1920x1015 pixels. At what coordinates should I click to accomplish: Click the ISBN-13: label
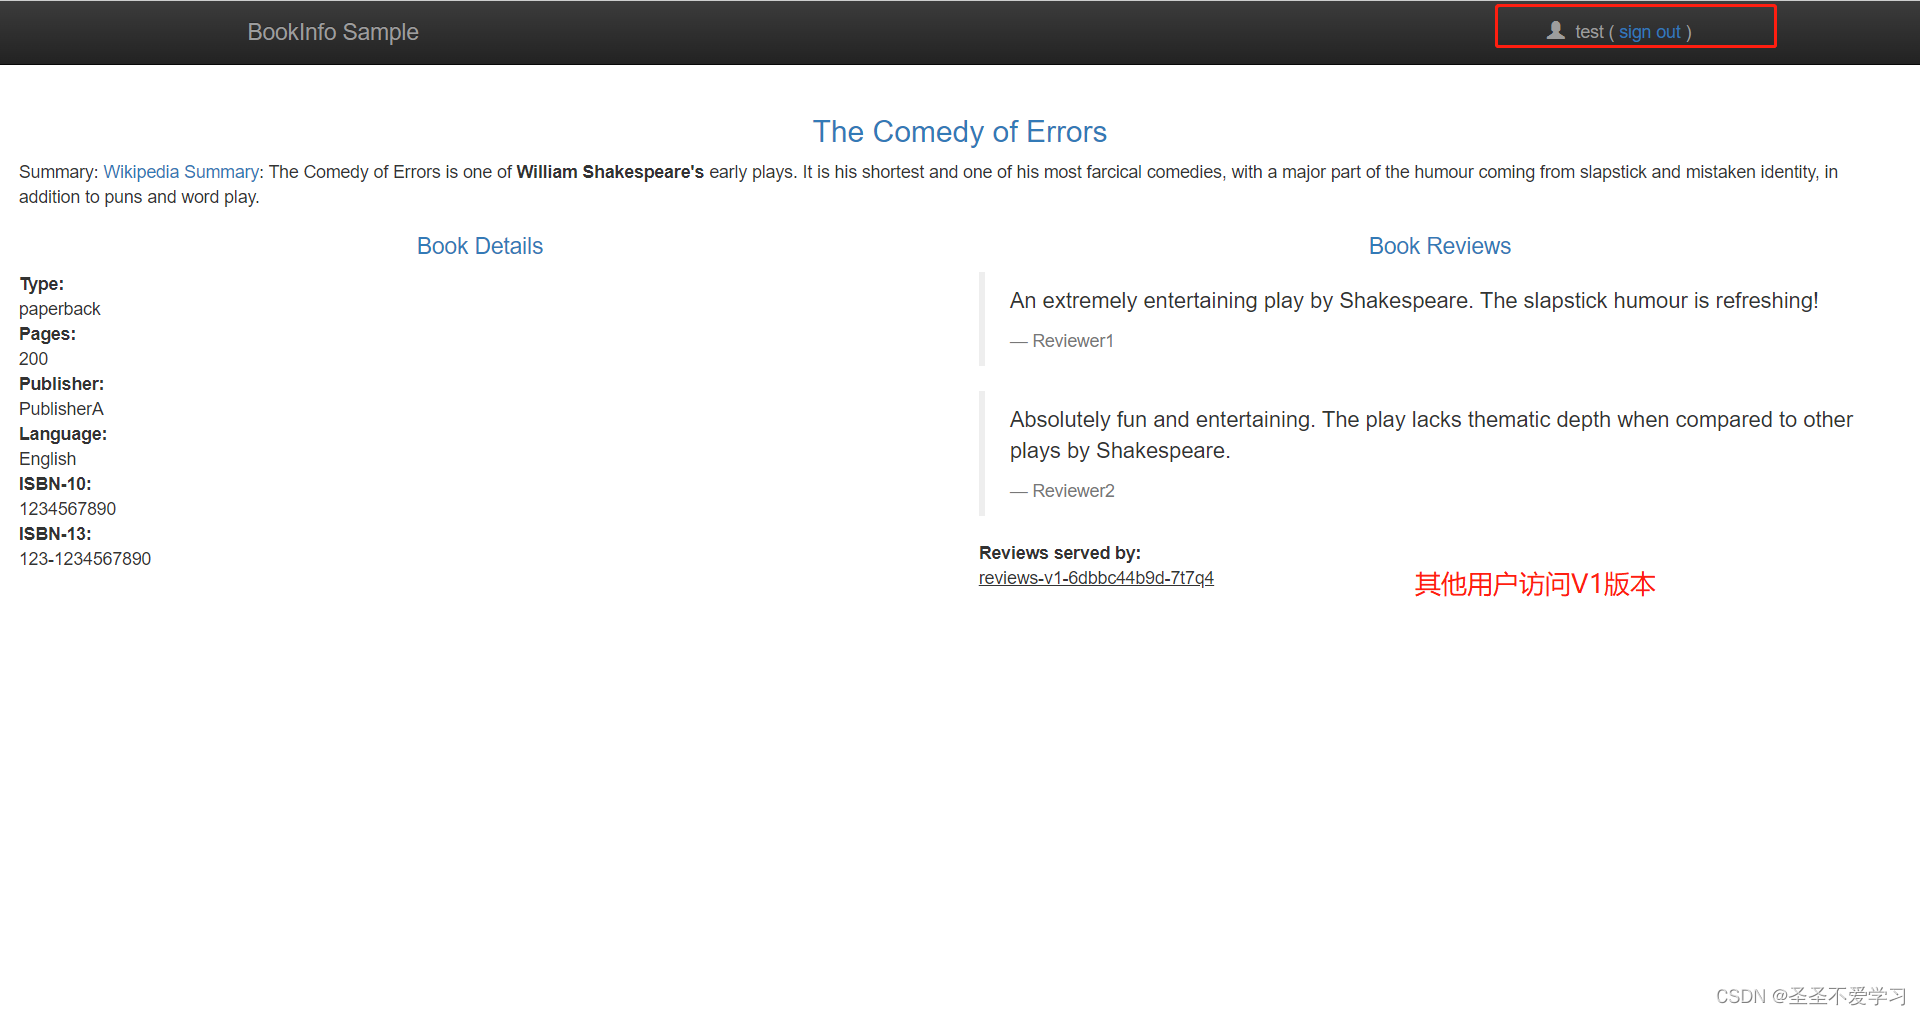pos(55,534)
